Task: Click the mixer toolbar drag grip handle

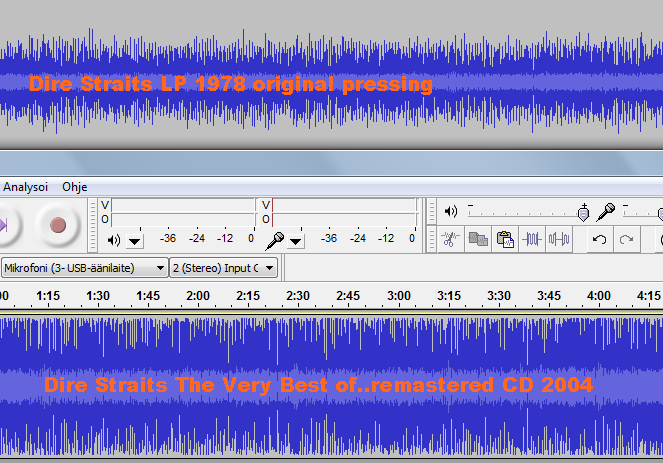Action: pos(431,211)
